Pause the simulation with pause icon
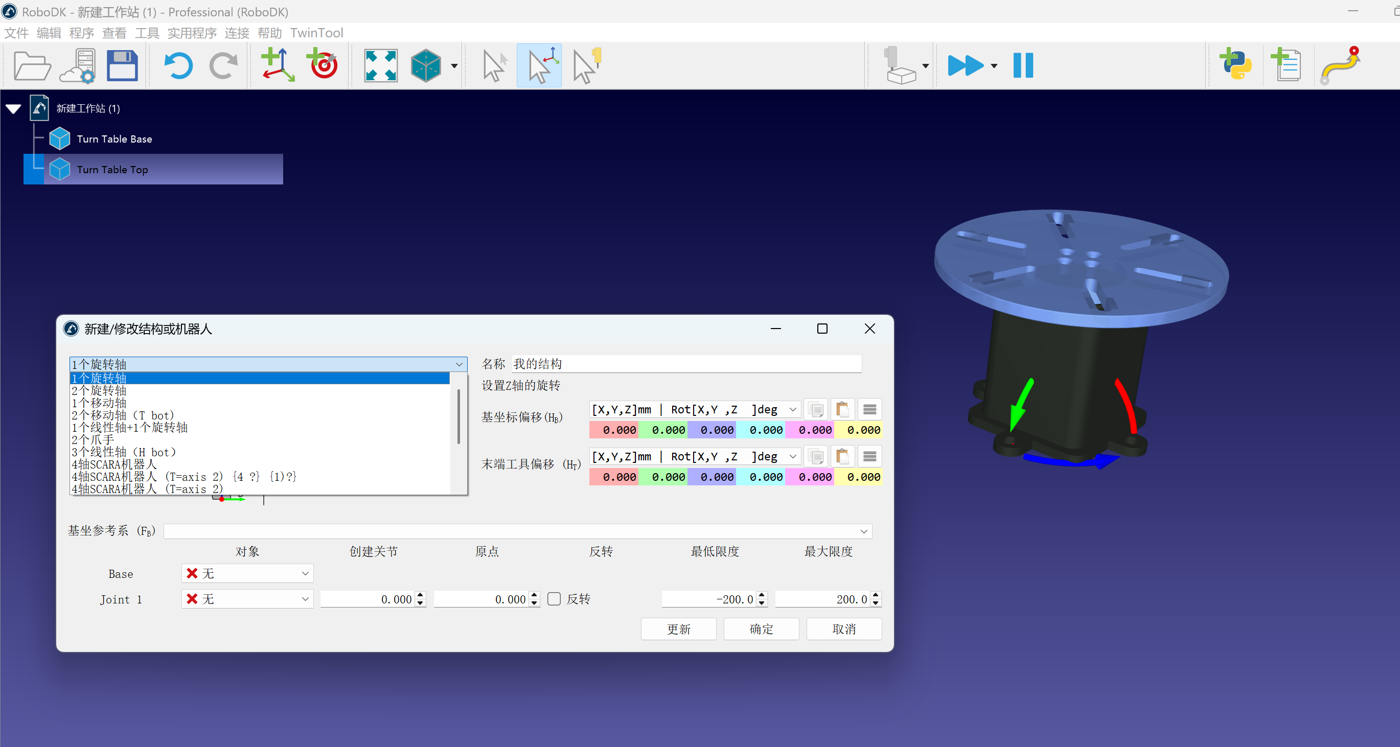 1023,66
